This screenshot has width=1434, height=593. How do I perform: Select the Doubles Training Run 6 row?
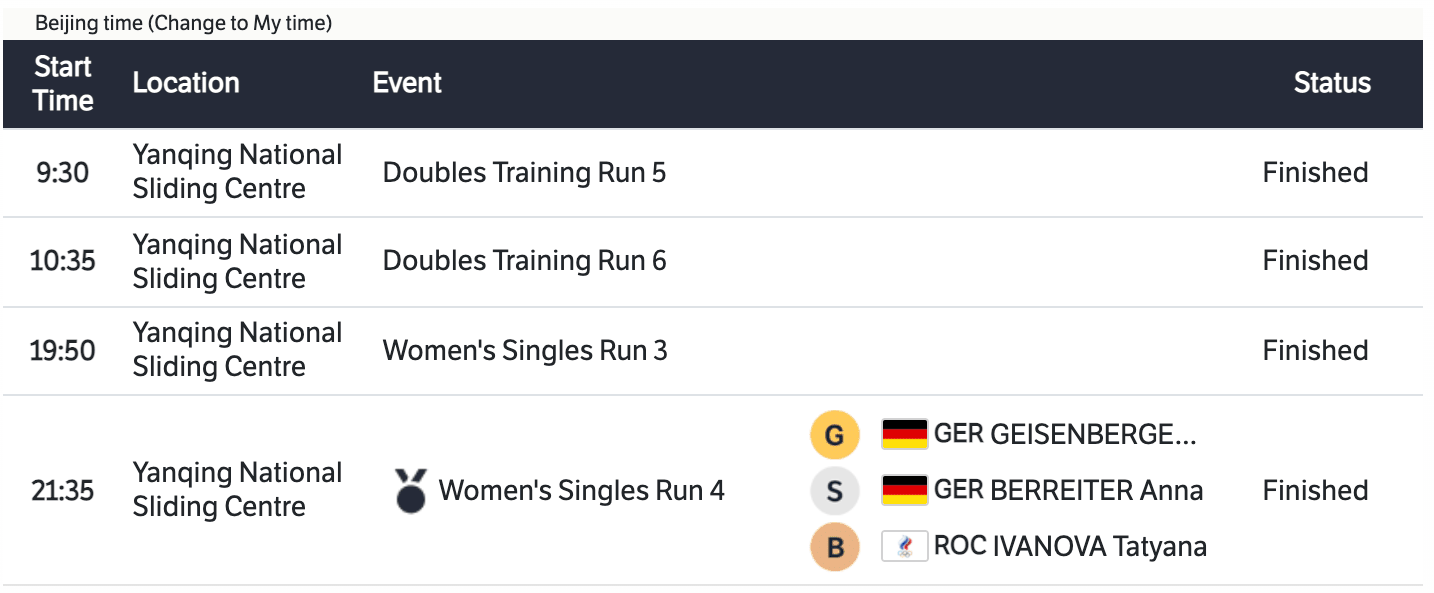point(524,260)
